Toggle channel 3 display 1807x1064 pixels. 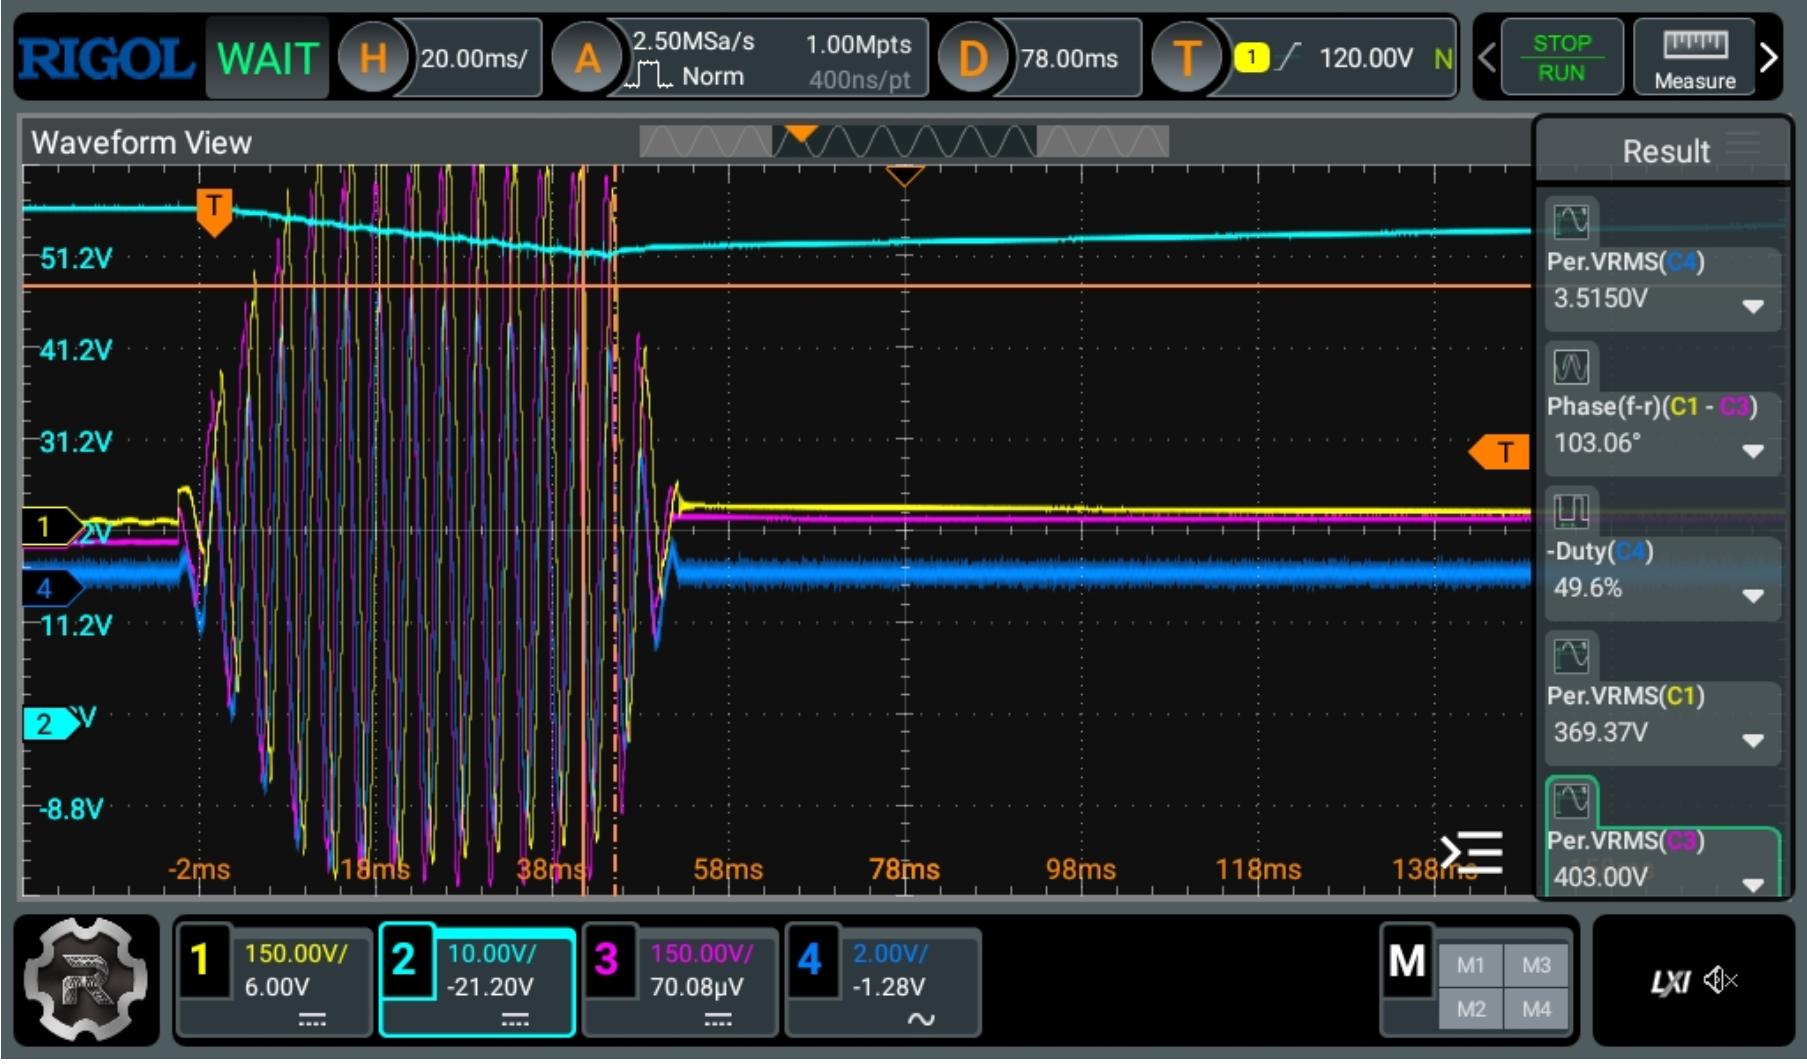tap(607, 961)
